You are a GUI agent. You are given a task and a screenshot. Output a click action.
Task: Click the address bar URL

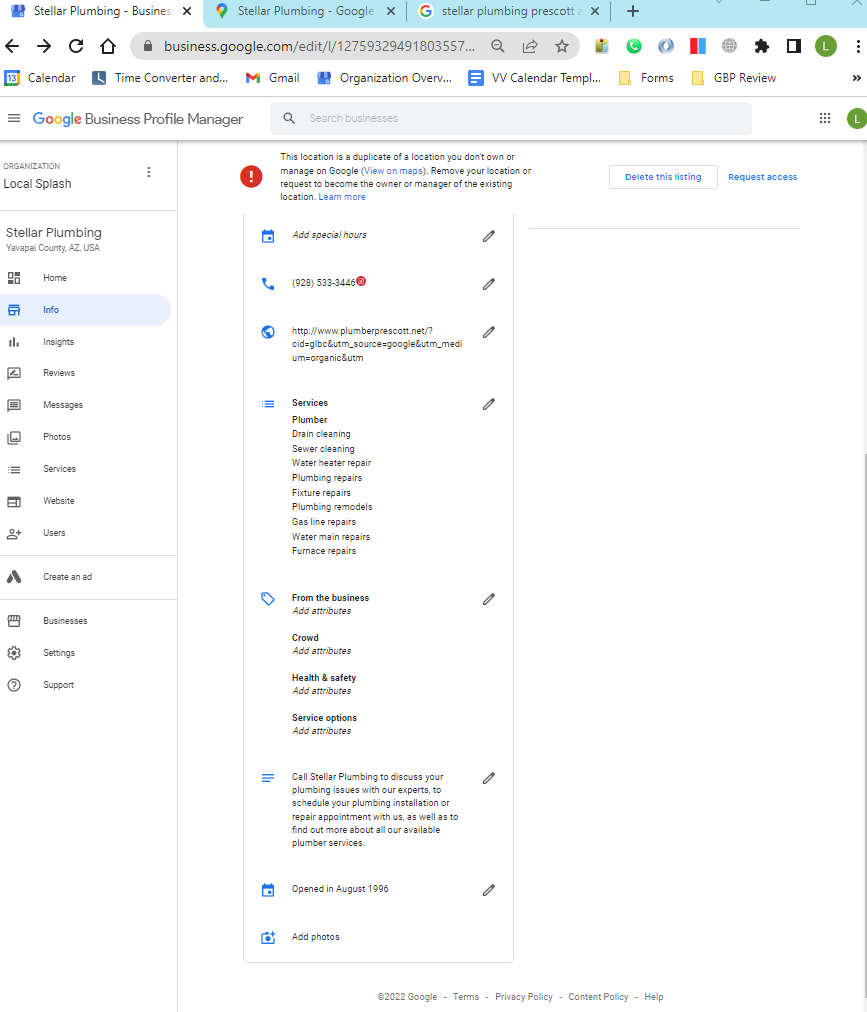tap(319, 46)
